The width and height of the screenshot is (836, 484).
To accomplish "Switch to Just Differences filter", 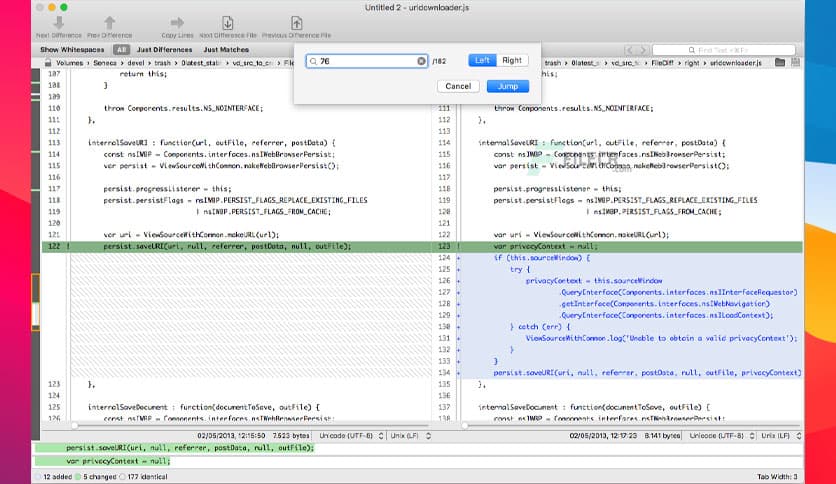I will point(164,50).
